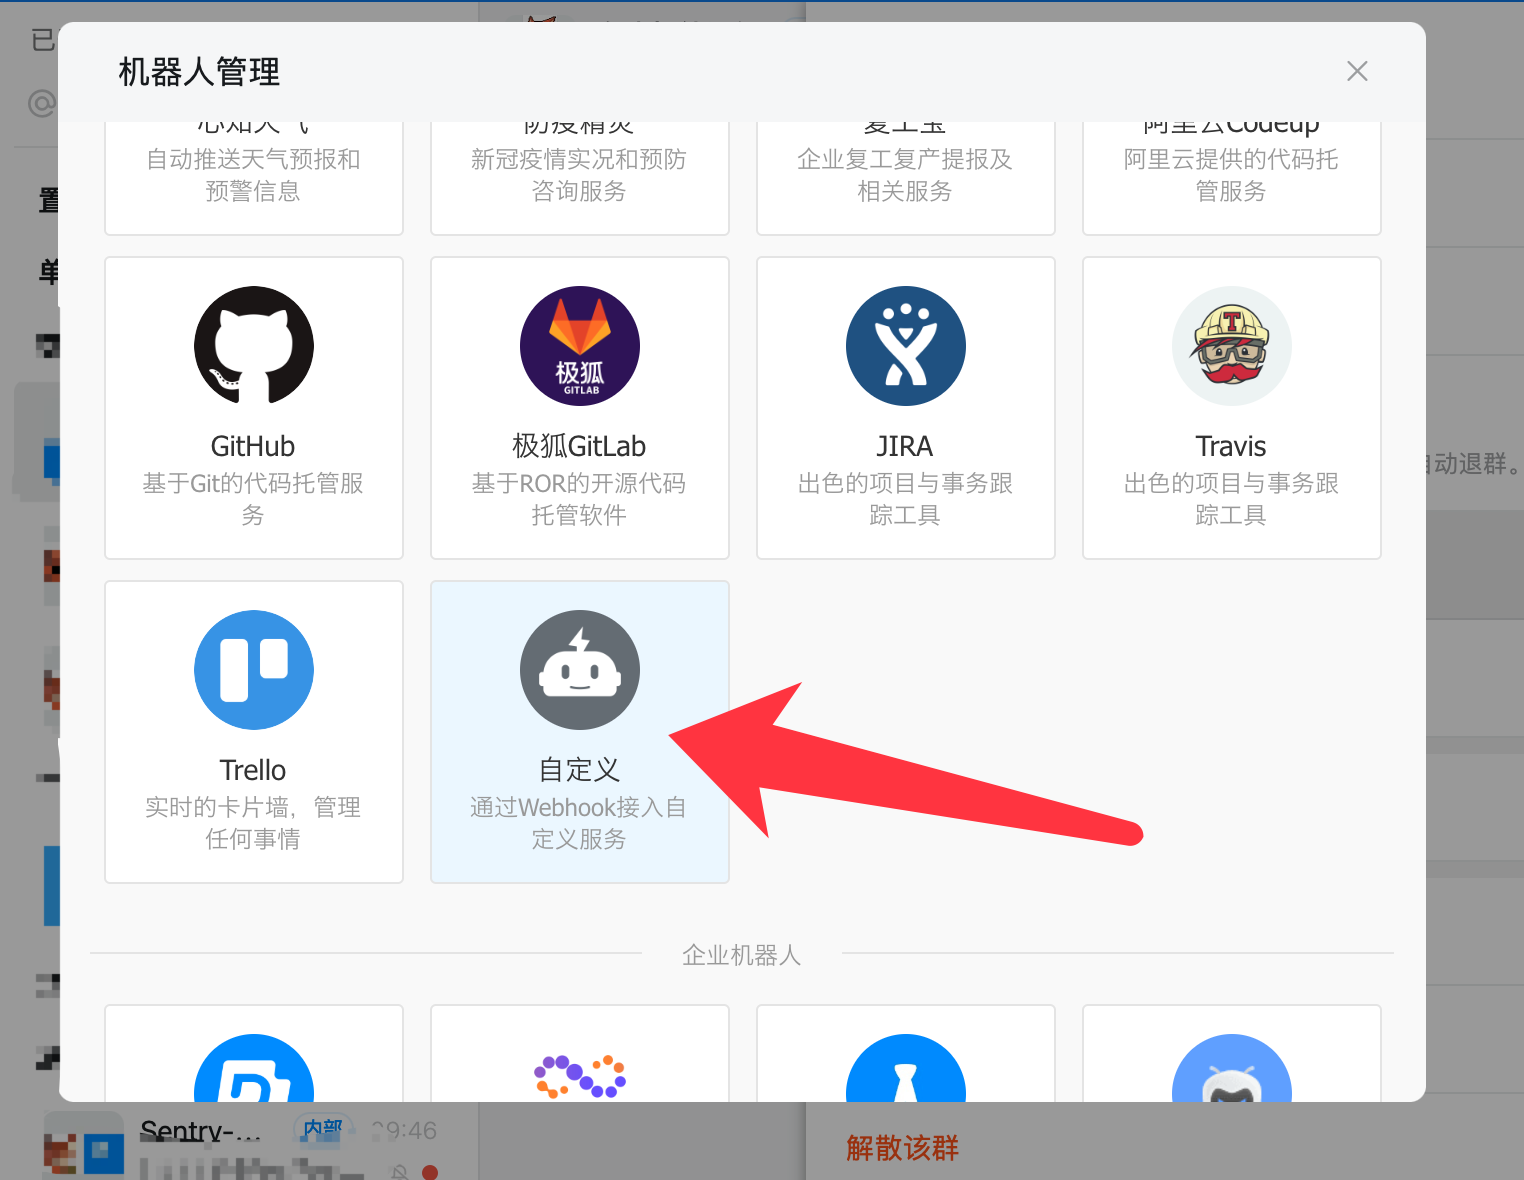Image resolution: width=1524 pixels, height=1180 pixels.
Task: Select the 企业复工复产提报及相关服务 card
Action: point(906,177)
